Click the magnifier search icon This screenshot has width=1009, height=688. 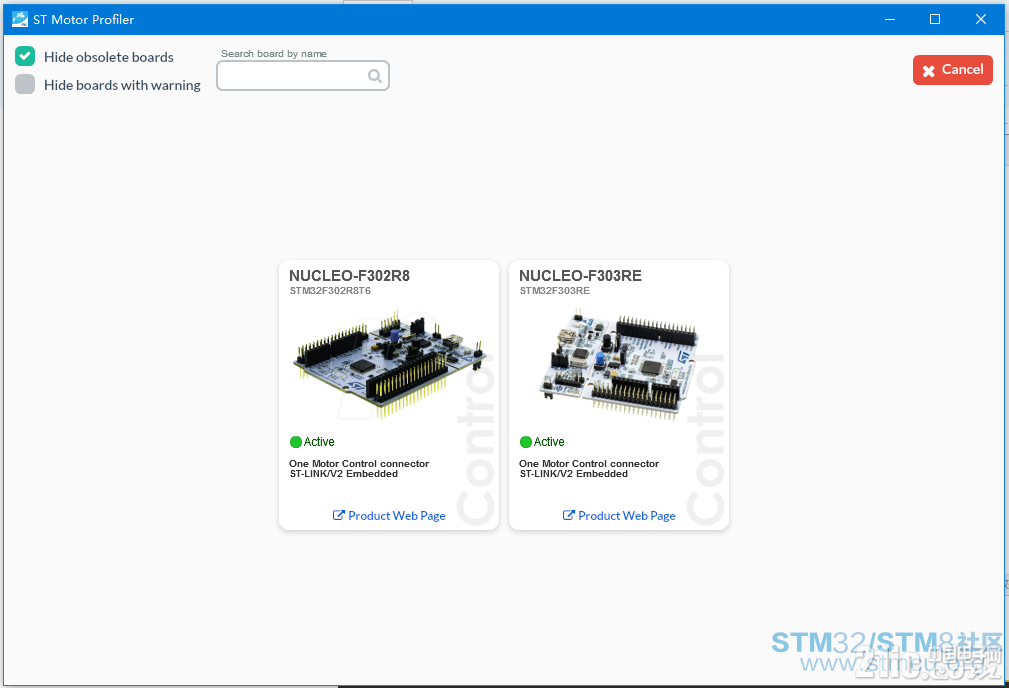(x=375, y=77)
